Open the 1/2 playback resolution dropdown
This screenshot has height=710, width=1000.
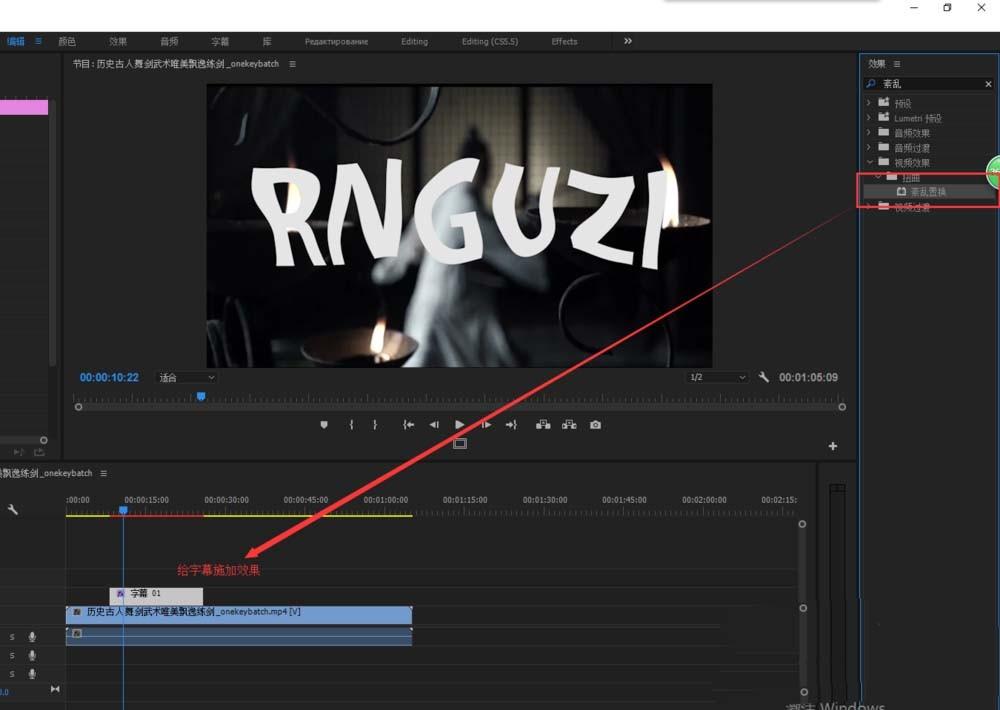click(716, 377)
